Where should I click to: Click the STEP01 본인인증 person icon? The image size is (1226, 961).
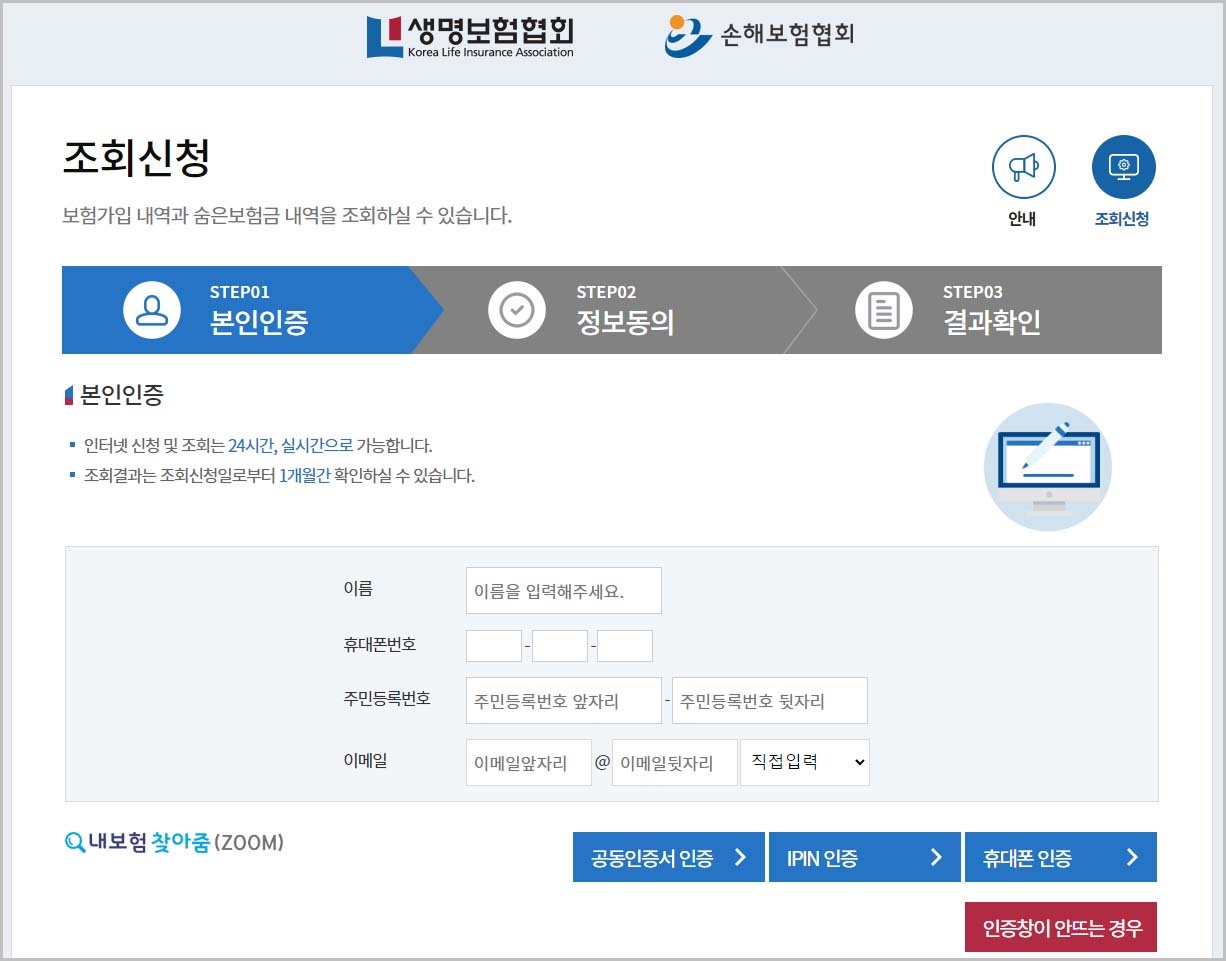152,310
